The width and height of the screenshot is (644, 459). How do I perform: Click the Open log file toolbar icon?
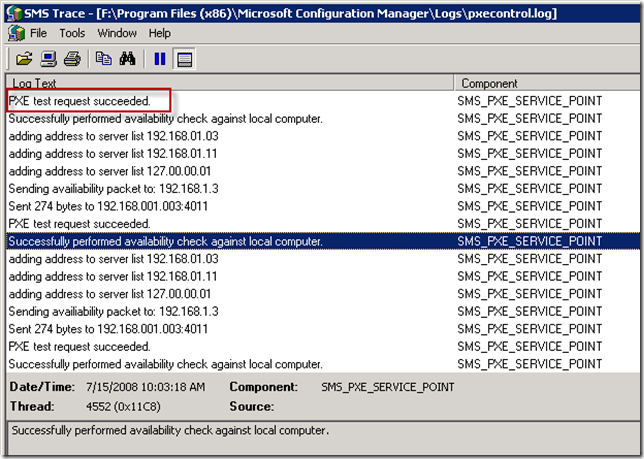click(x=24, y=59)
